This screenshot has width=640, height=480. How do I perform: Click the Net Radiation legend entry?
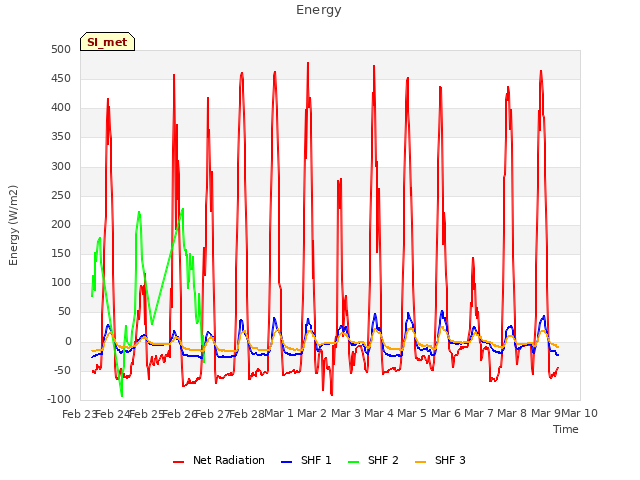tap(219, 460)
